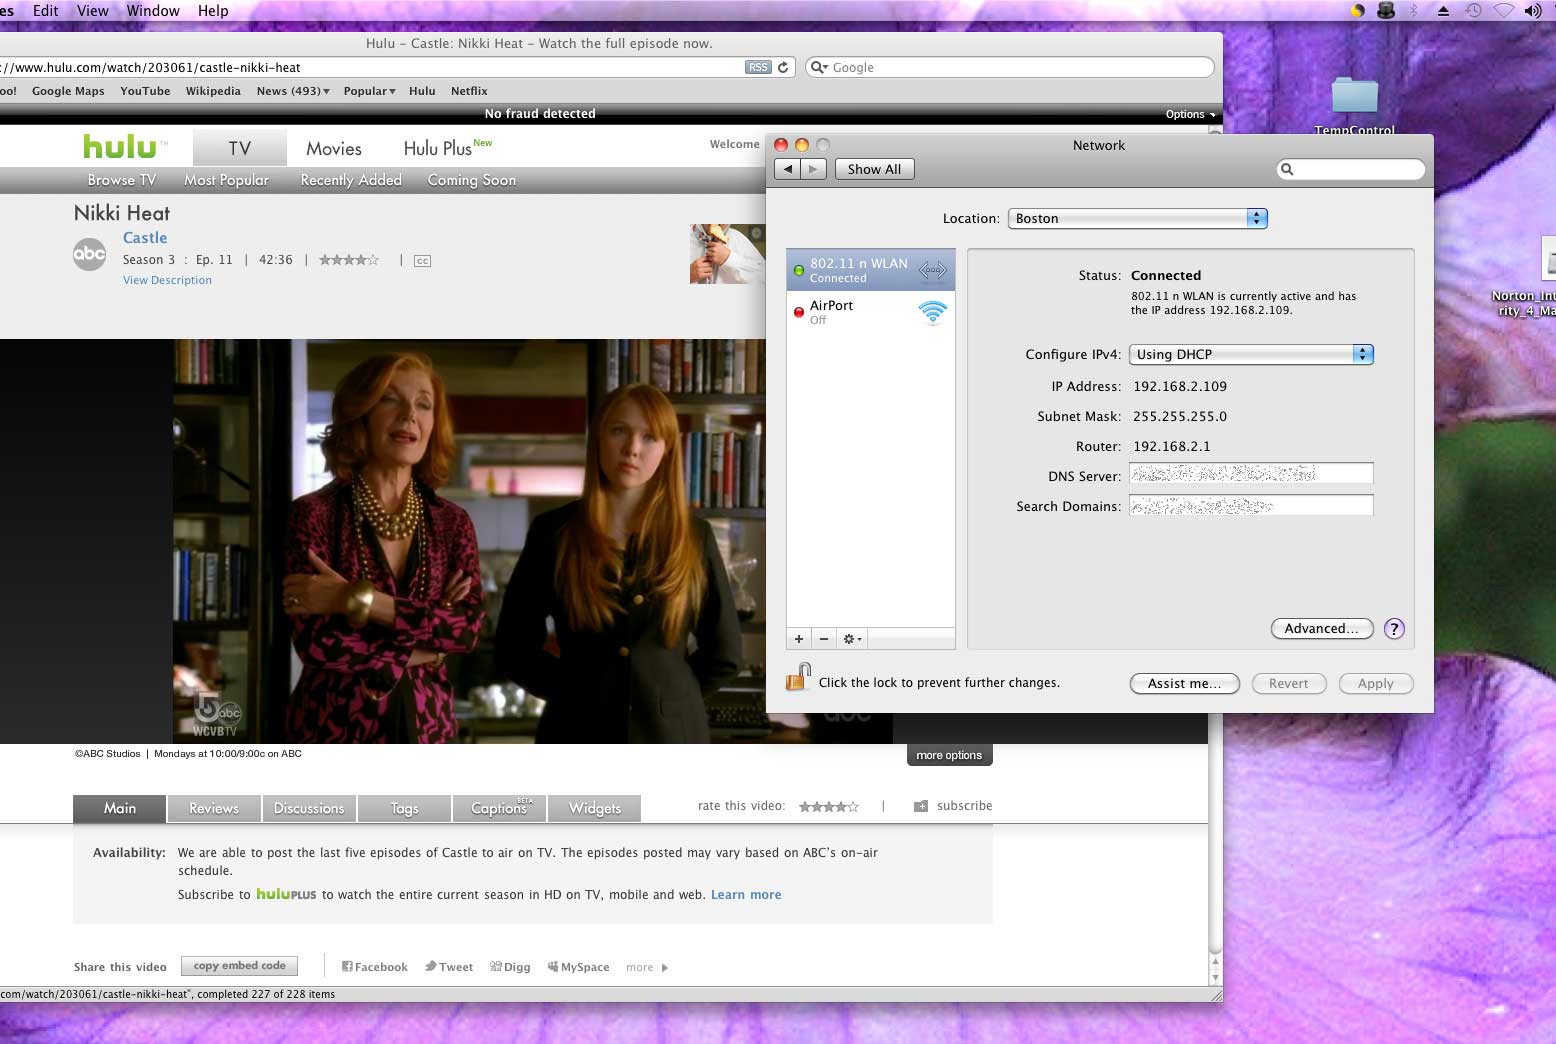Open the Help menu
This screenshot has height=1044, width=1556.
click(x=213, y=11)
